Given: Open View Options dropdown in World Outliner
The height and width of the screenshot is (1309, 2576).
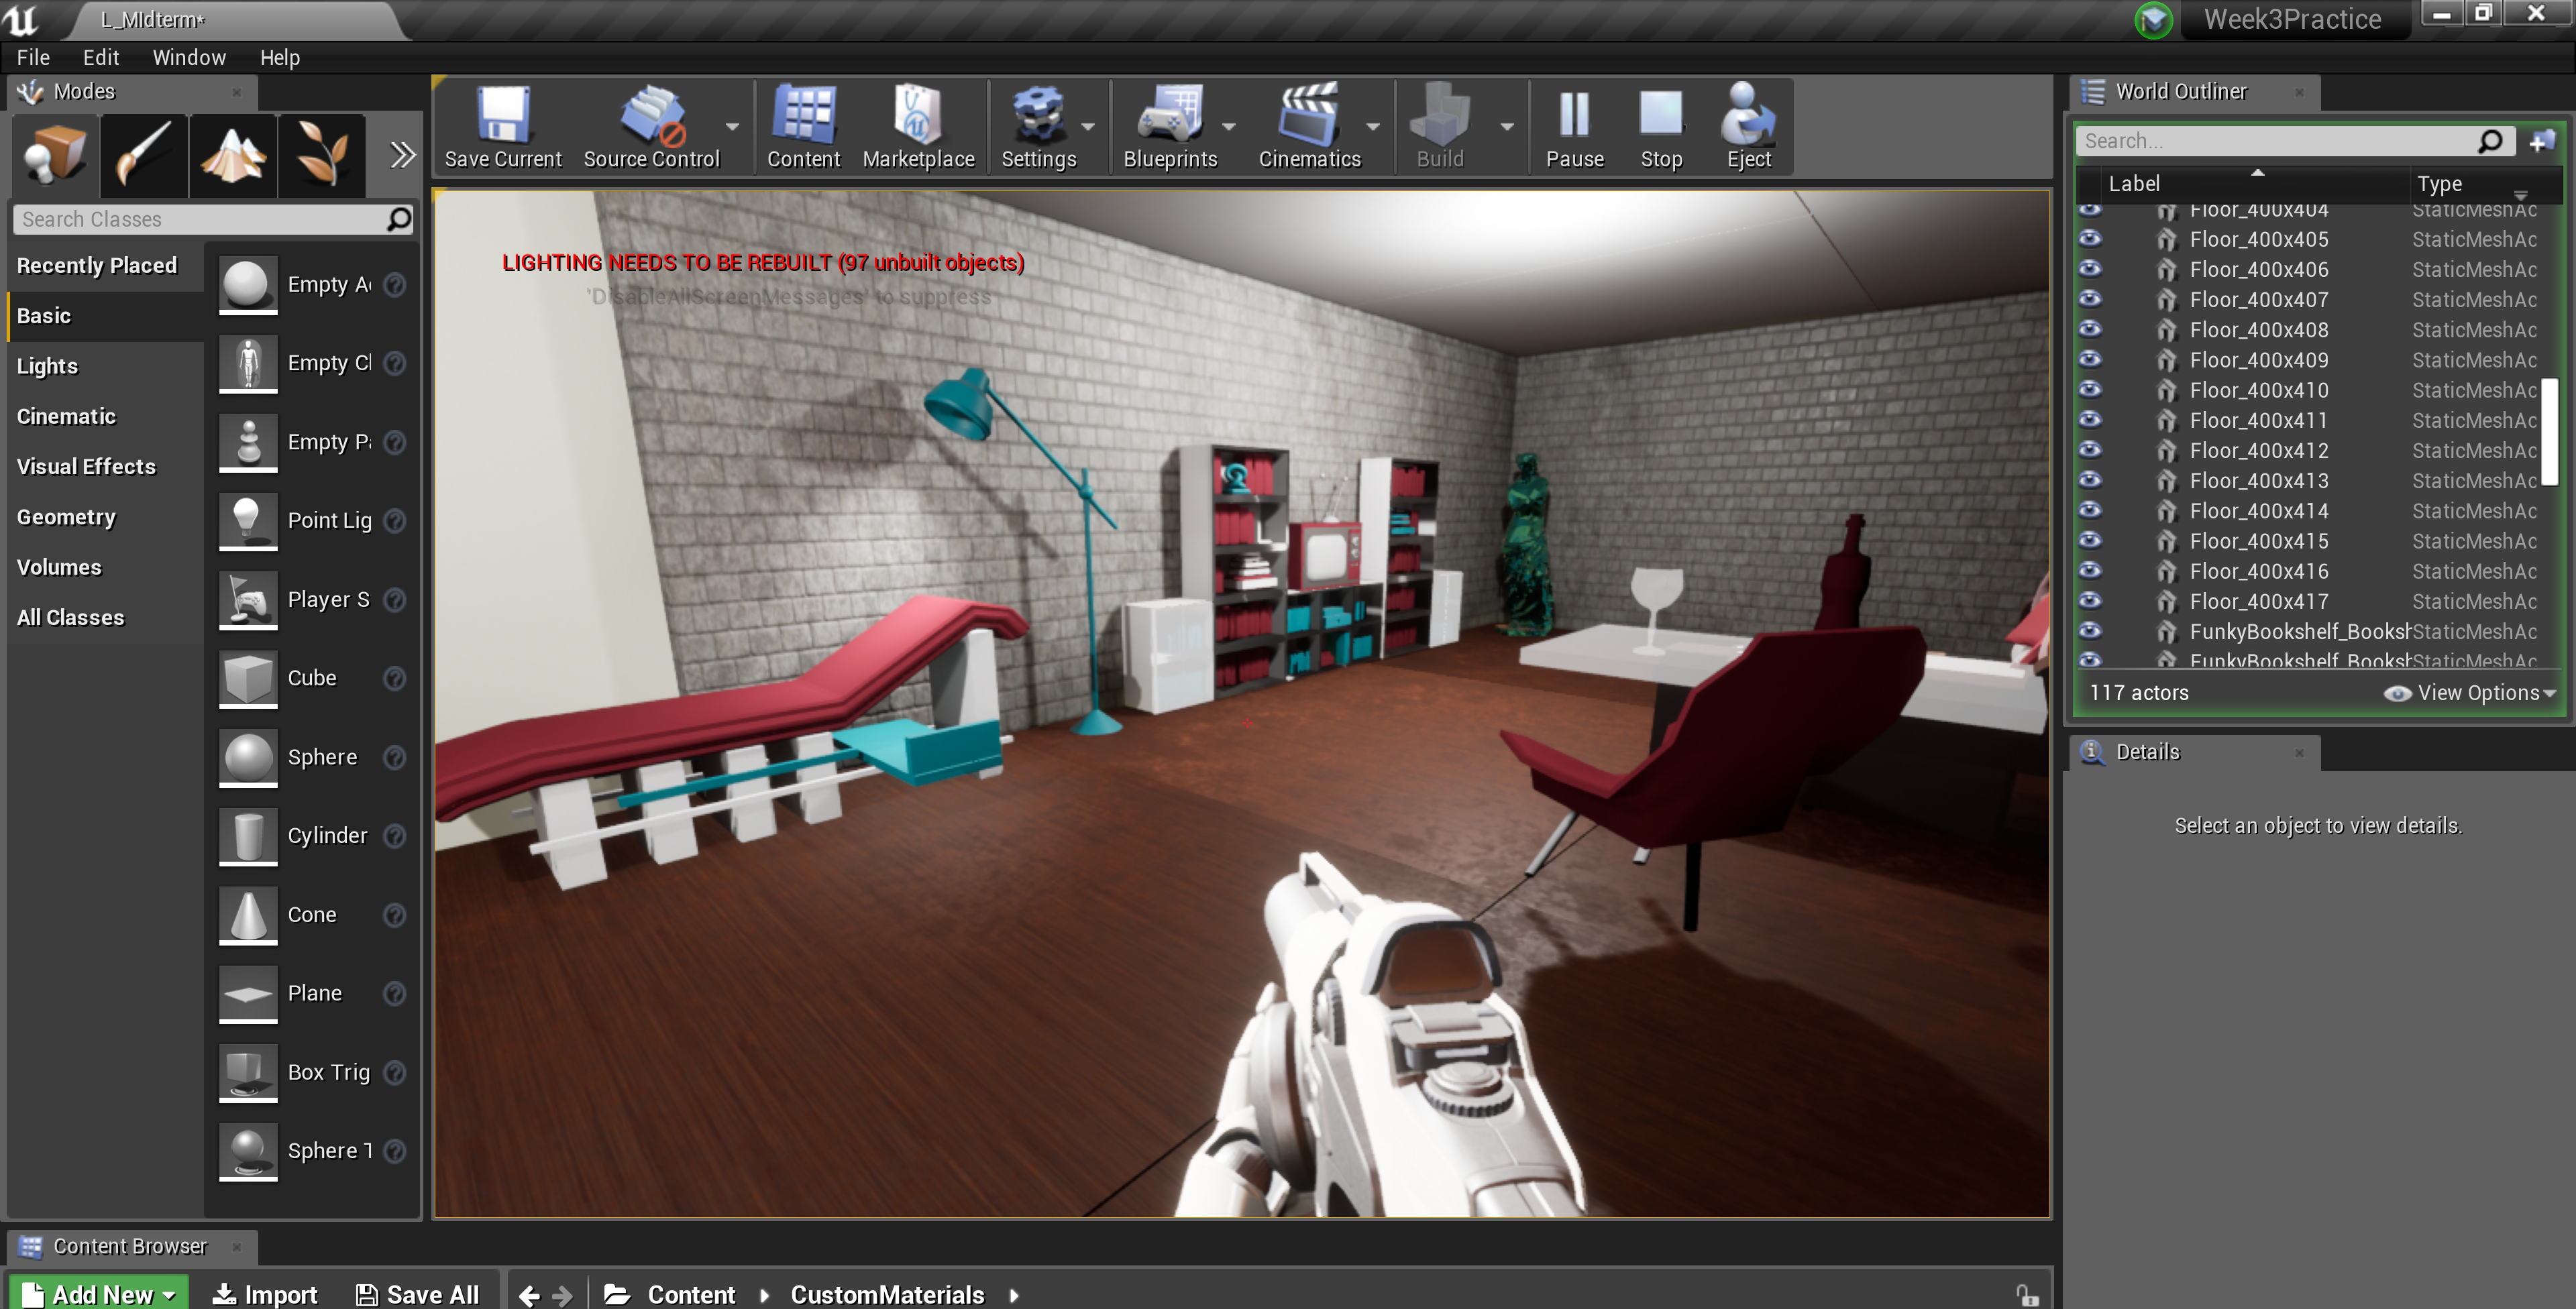Looking at the screenshot, I should click(2470, 693).
